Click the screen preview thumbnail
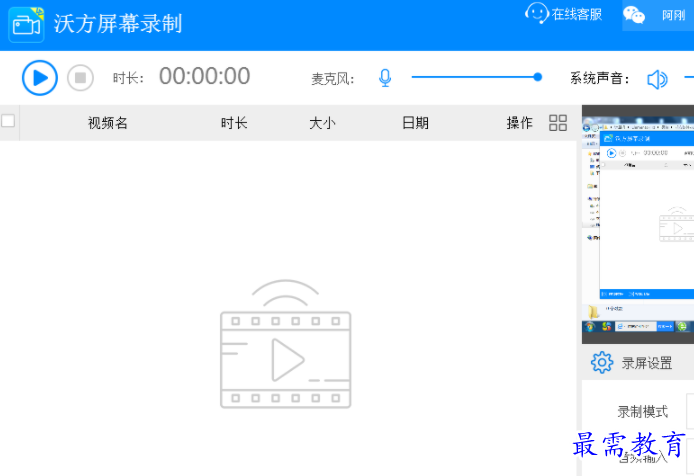 tap(638, 224)
